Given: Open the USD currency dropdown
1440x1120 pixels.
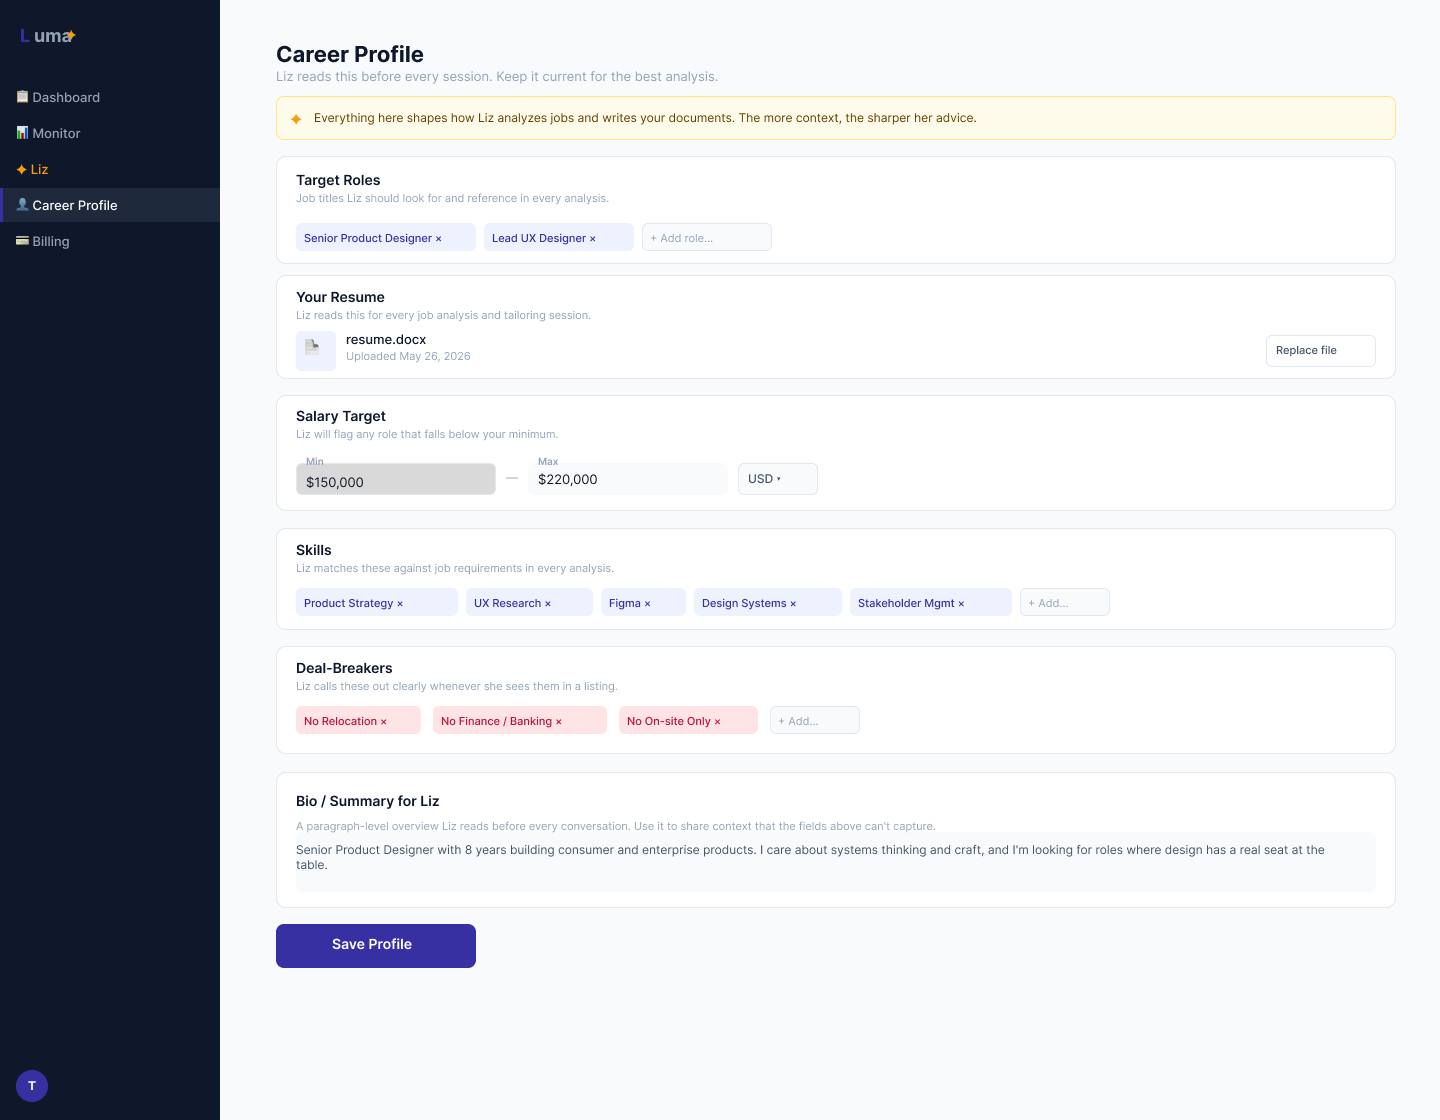Looking at the screenshot, I should 778,479.
